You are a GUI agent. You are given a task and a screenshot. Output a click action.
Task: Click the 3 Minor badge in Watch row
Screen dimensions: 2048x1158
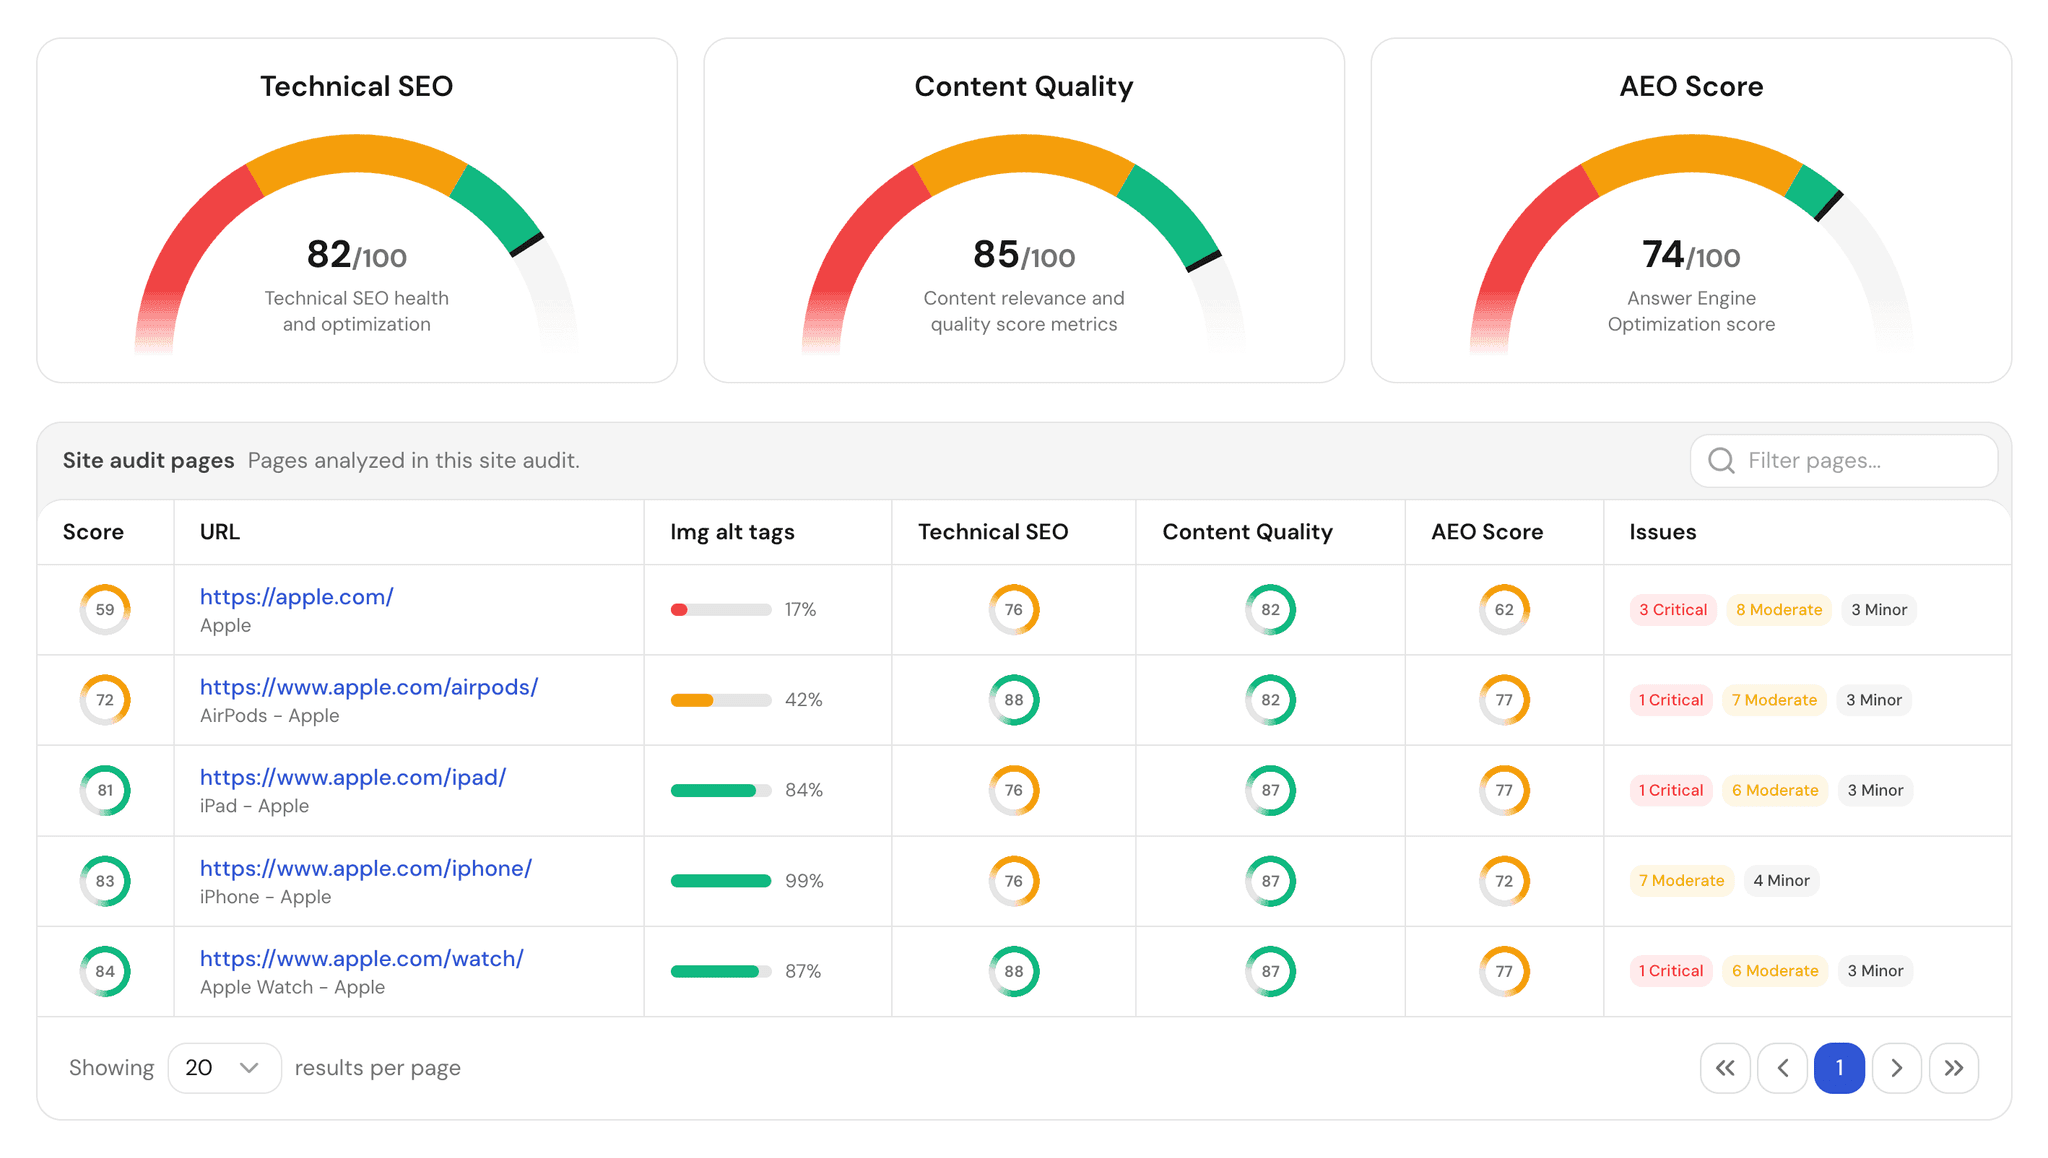1875,971
